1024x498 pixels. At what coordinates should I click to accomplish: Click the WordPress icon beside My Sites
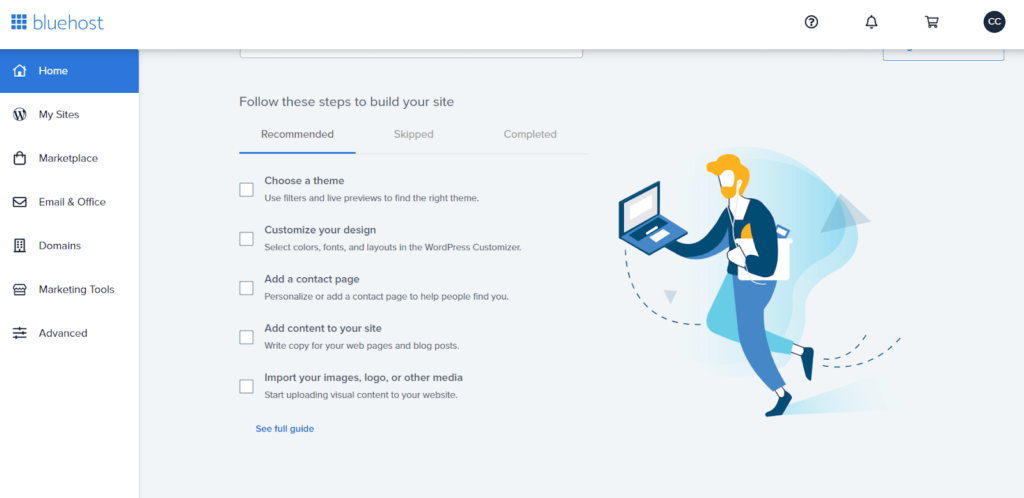click(x=20, y=114)
